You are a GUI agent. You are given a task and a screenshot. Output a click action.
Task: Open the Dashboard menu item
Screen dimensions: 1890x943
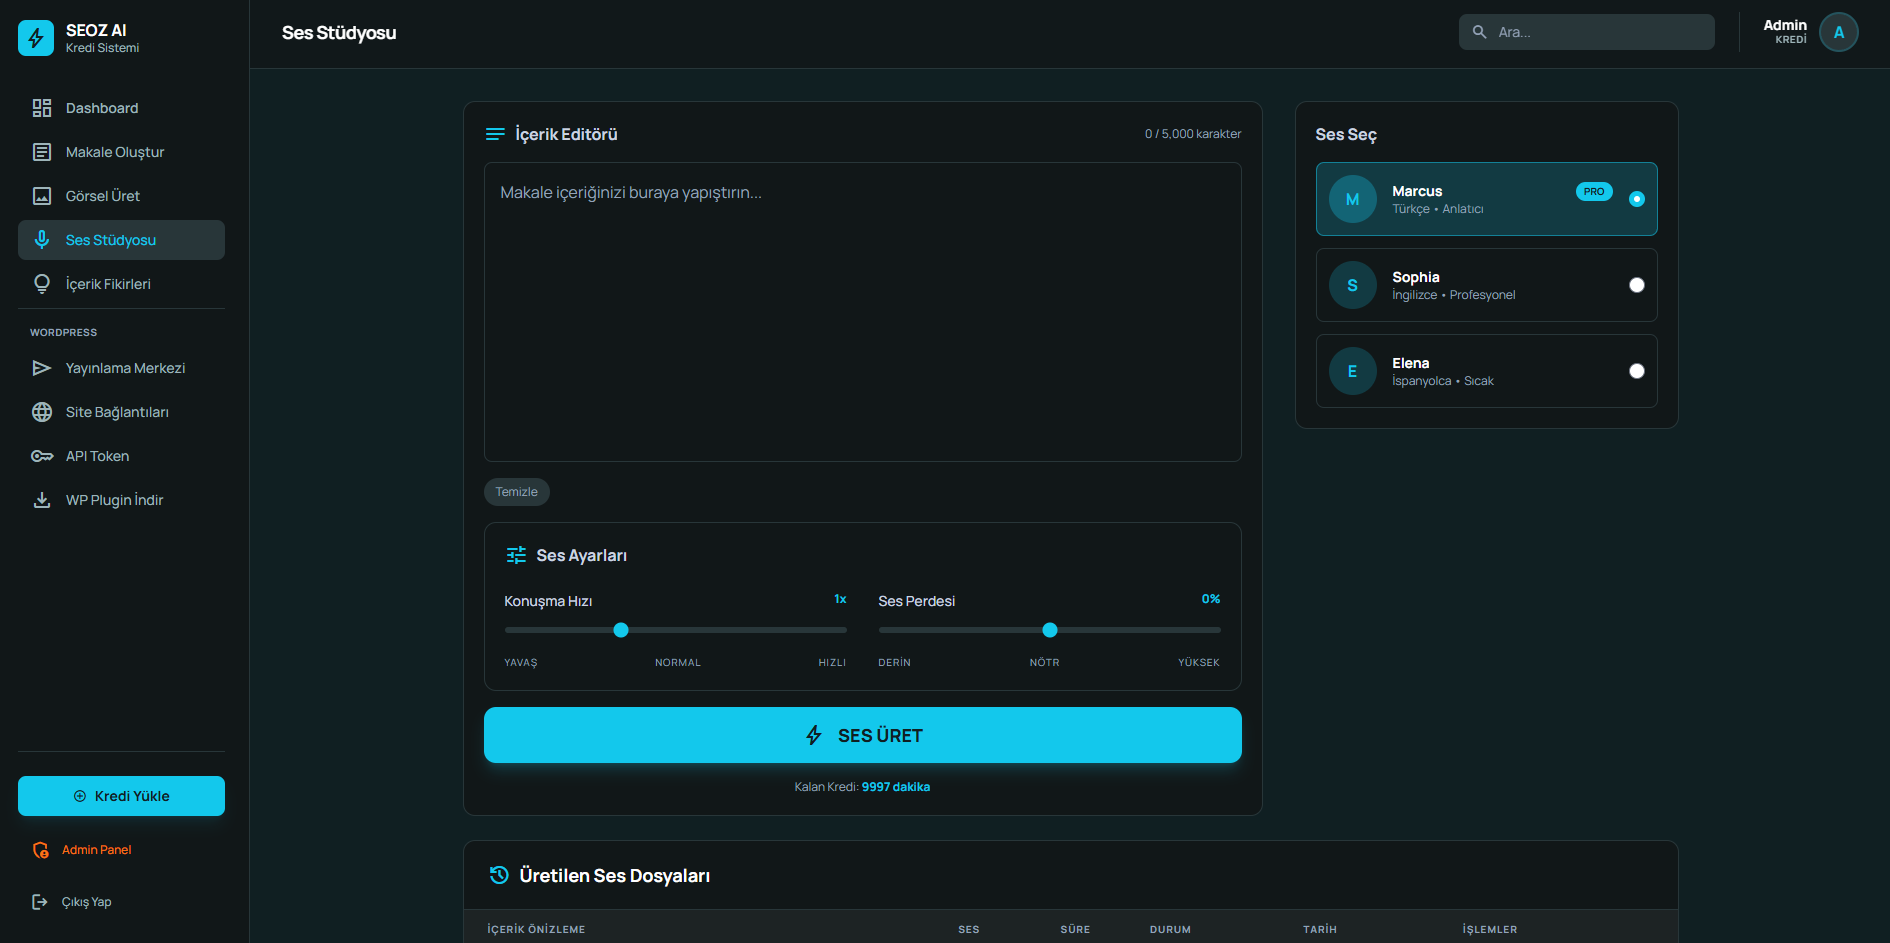(121, 108)
